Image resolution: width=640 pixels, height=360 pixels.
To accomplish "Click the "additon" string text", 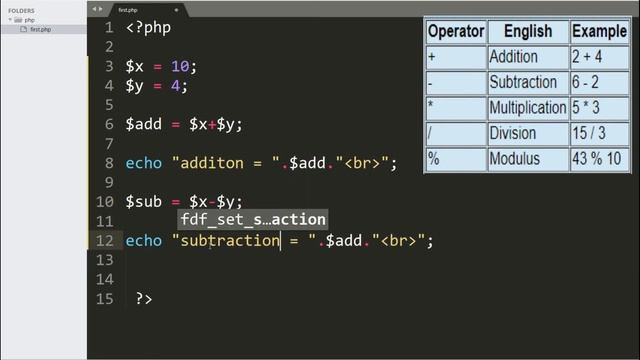I will click(x=212, y=163).
